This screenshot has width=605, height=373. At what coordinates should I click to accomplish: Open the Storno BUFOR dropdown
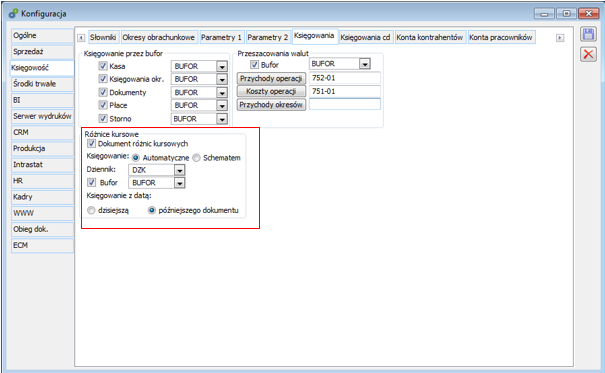tap(222, 119)
